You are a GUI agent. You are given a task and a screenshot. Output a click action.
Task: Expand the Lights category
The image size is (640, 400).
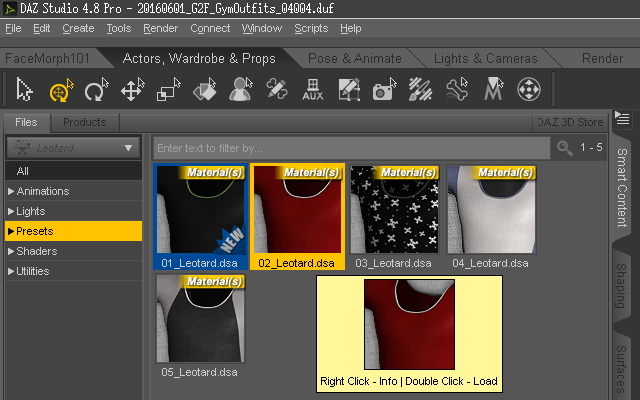click(11, 211)
